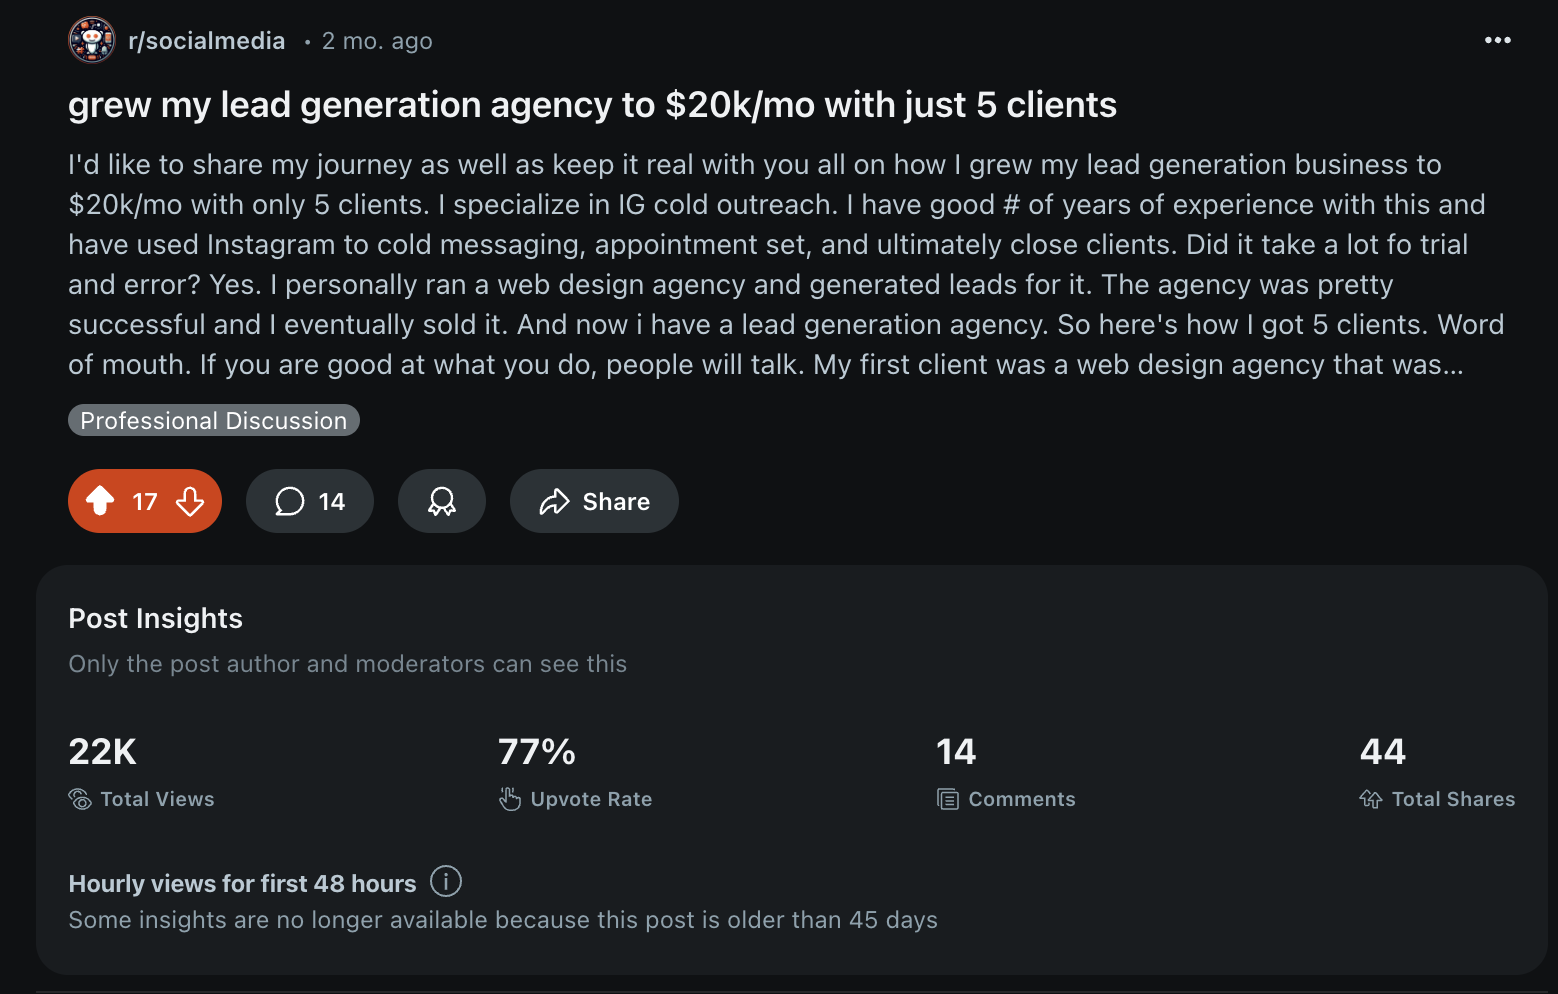The image size is (1558, 994).
Task: Click the Comments stat icon
Action: point(948,799)
